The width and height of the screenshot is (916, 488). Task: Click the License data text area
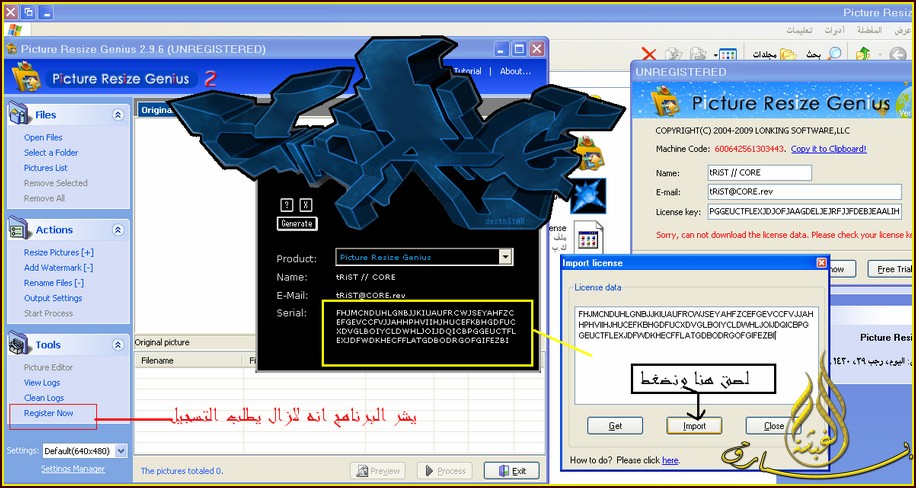(x=696, y=355)
